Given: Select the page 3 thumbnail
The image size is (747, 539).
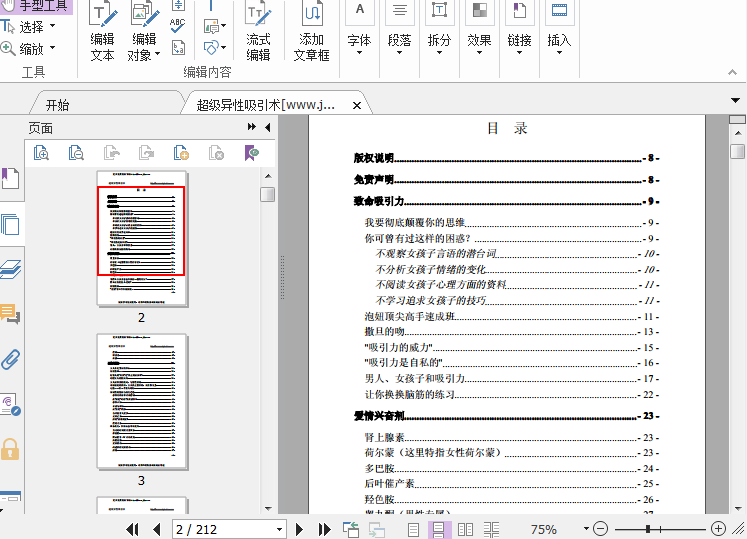Looking at the screenshot, I should tap(142, 401).
